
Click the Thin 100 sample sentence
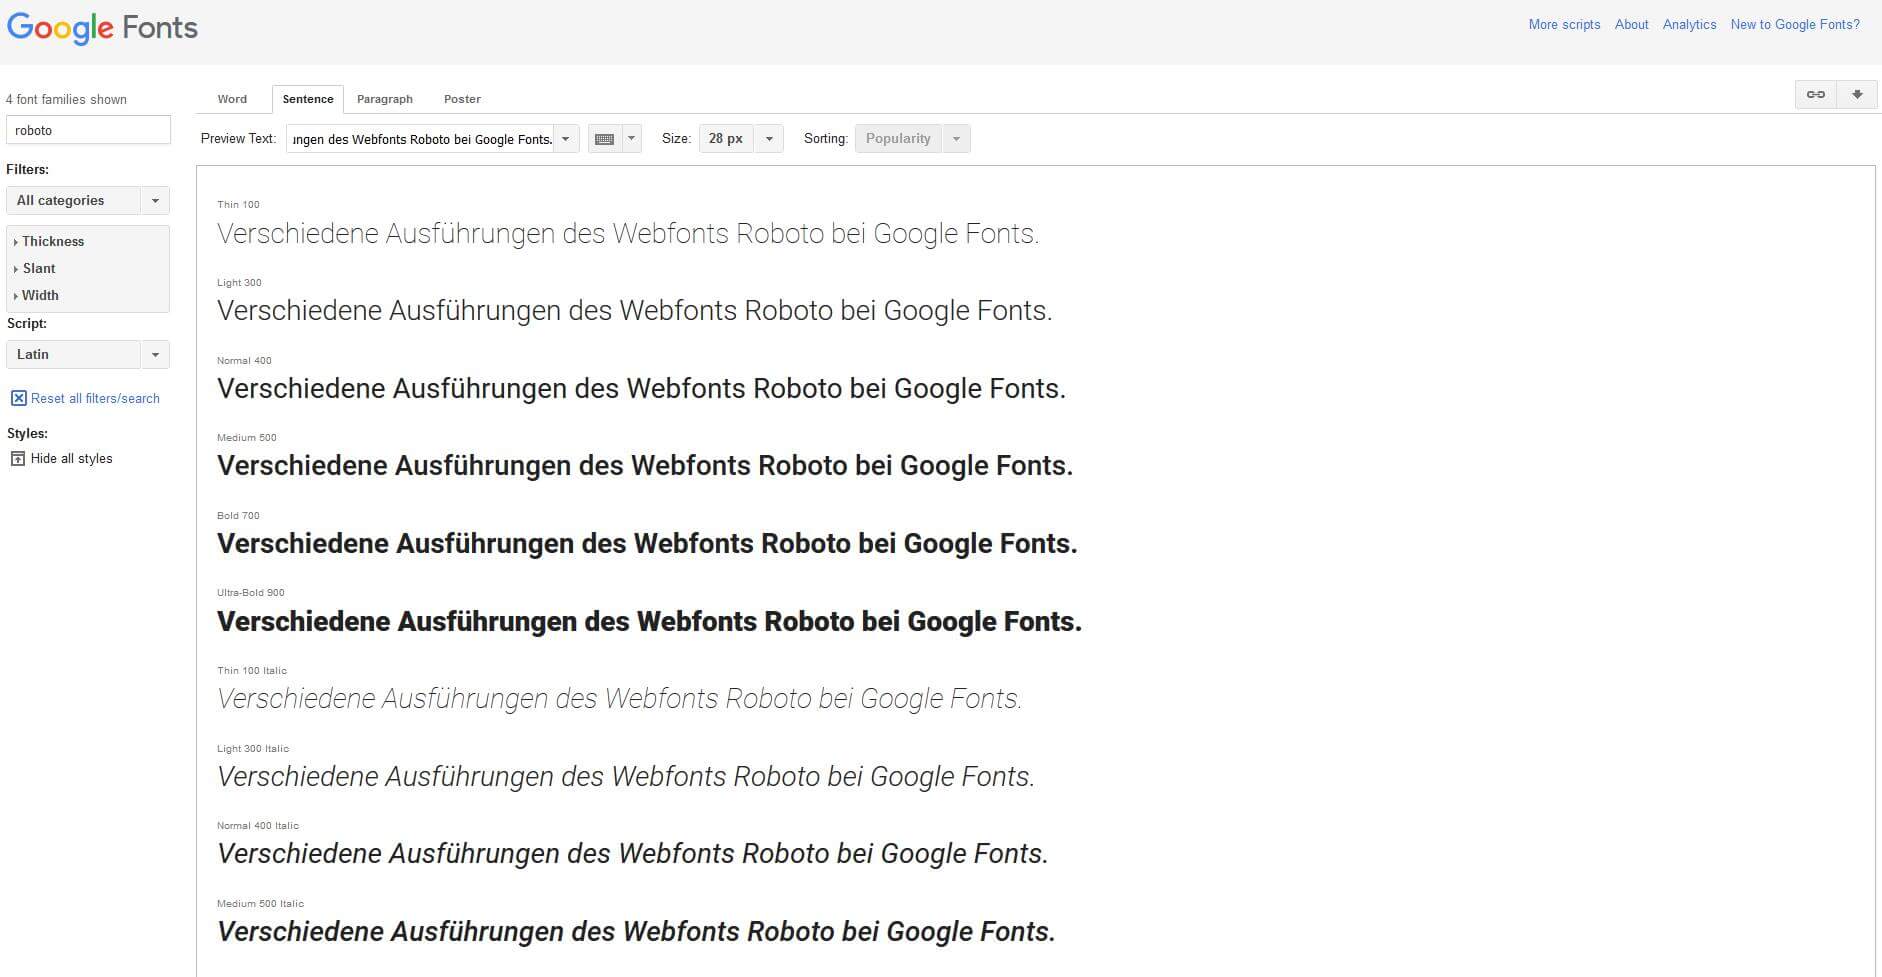[628, 234]
